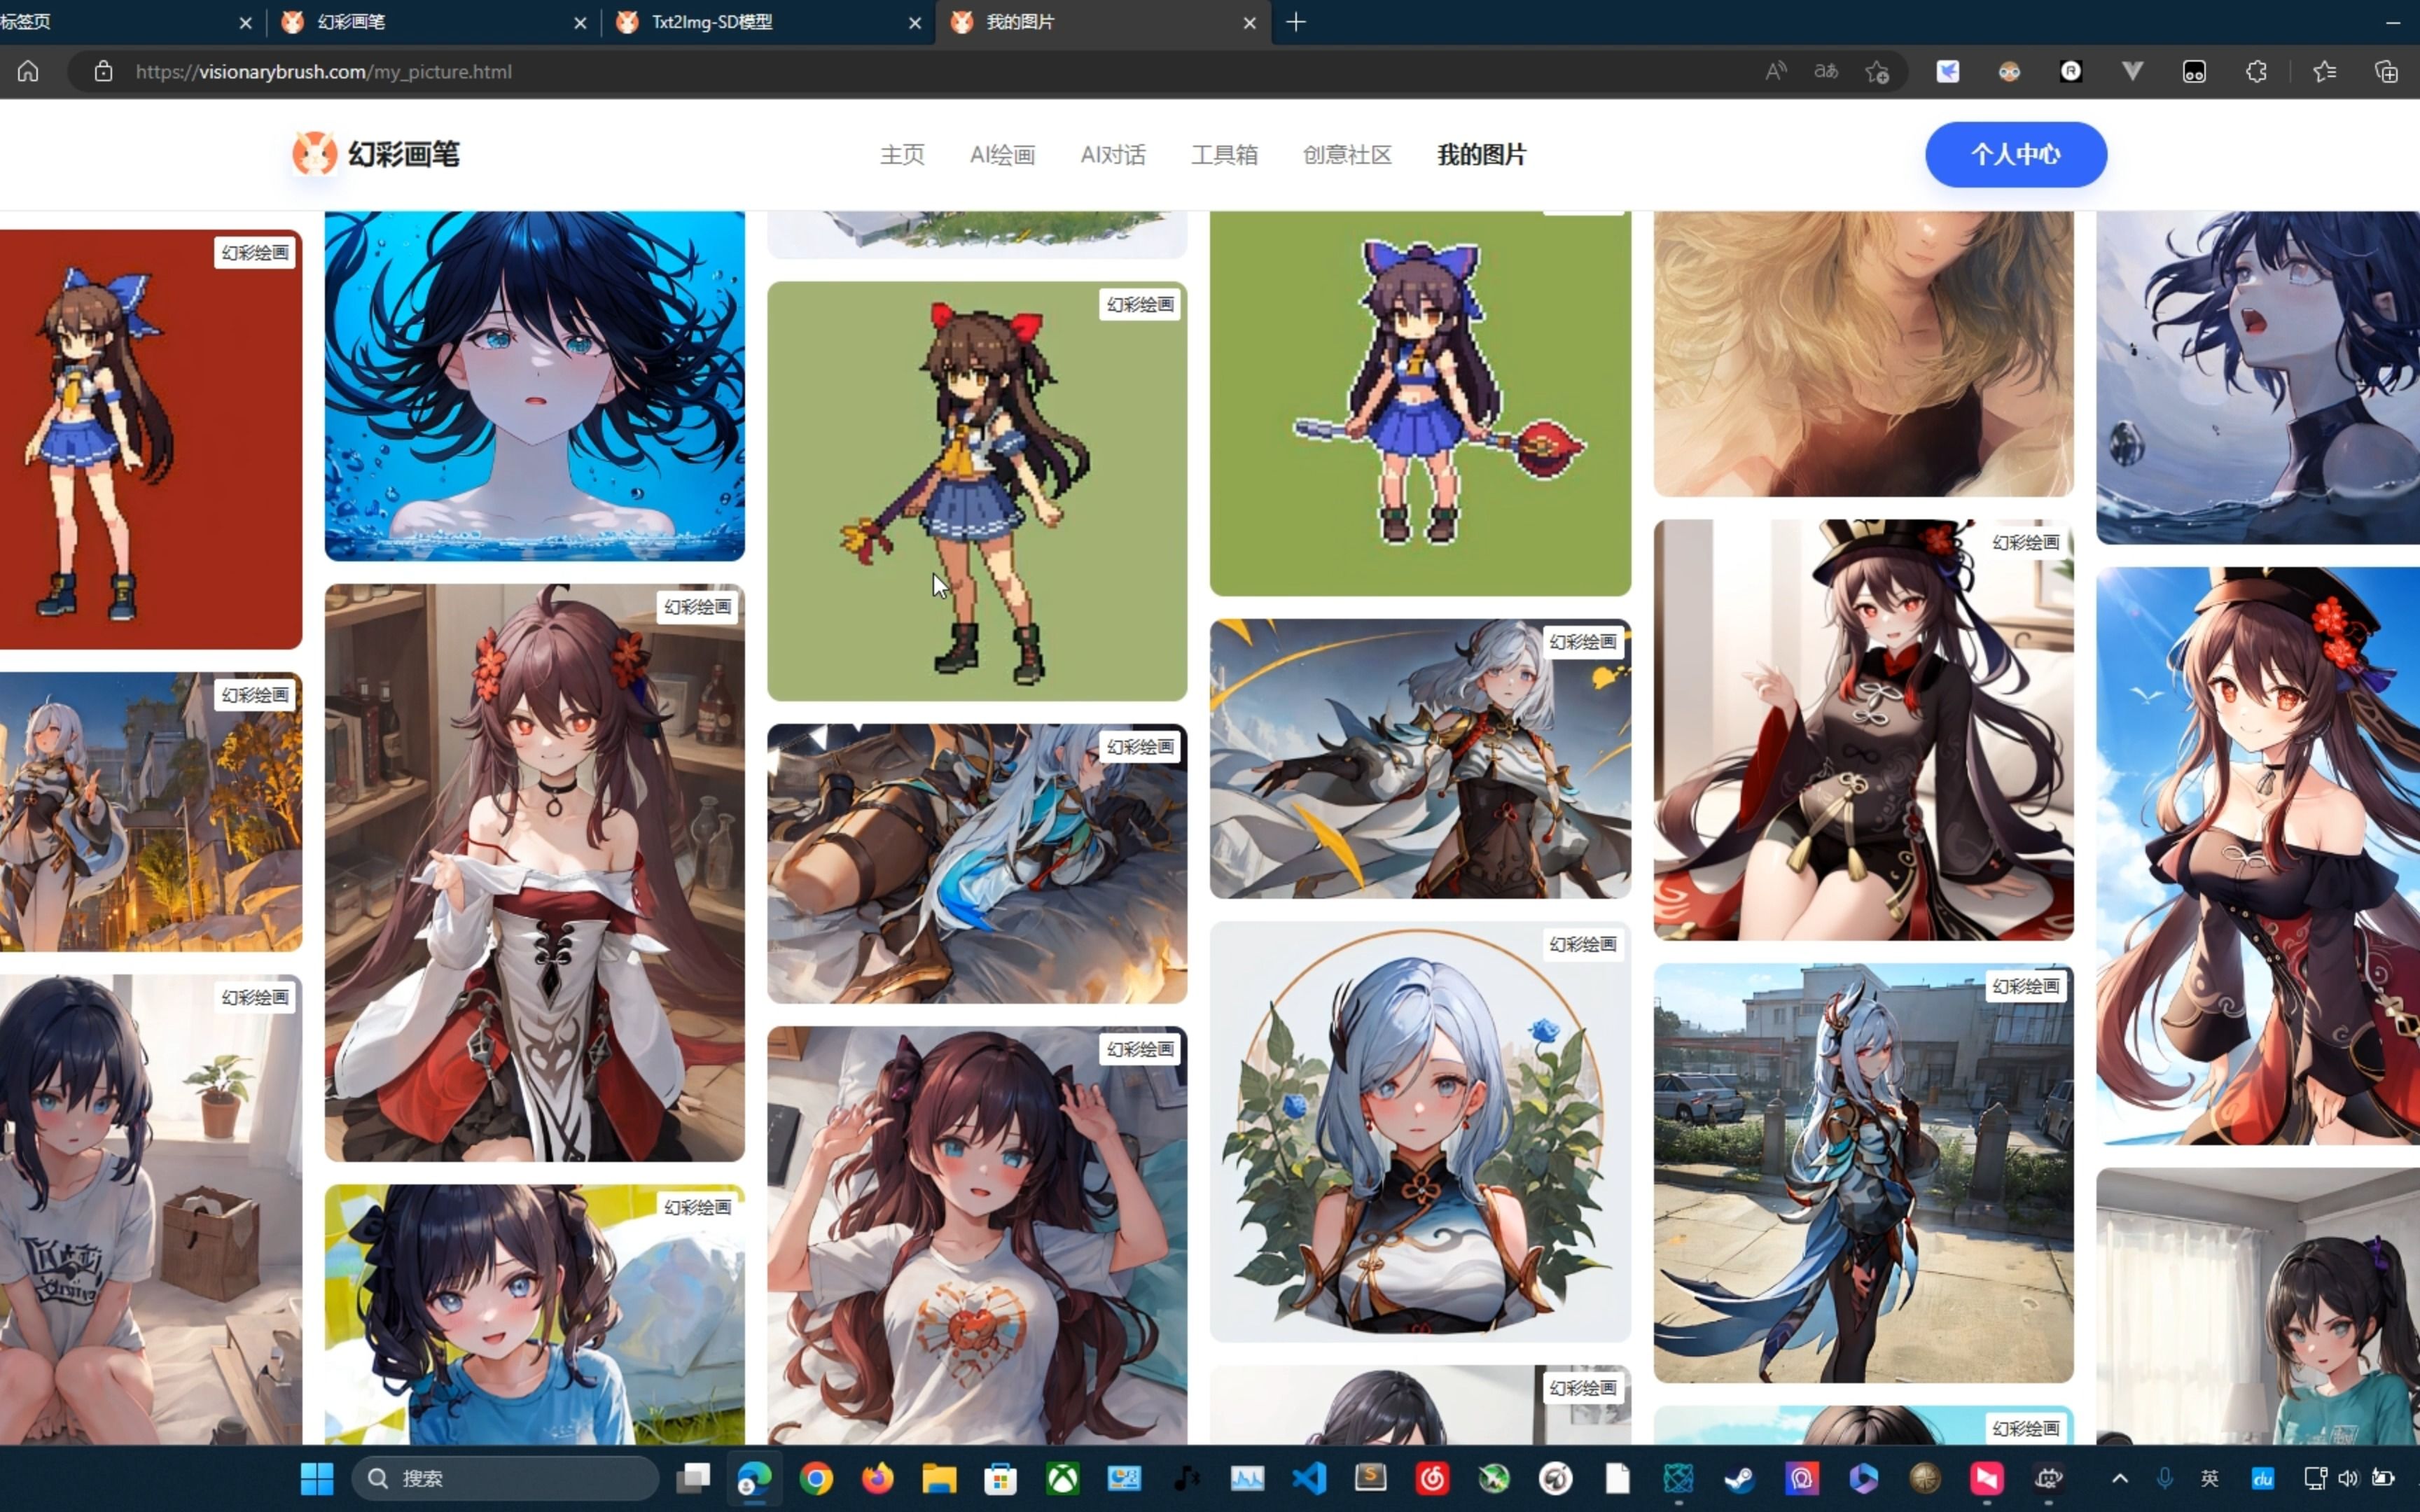Open AI对话 in the navigation bar
Image resolution: width=2420 pixels, height=1512 pixels.
coord(1113,155)
